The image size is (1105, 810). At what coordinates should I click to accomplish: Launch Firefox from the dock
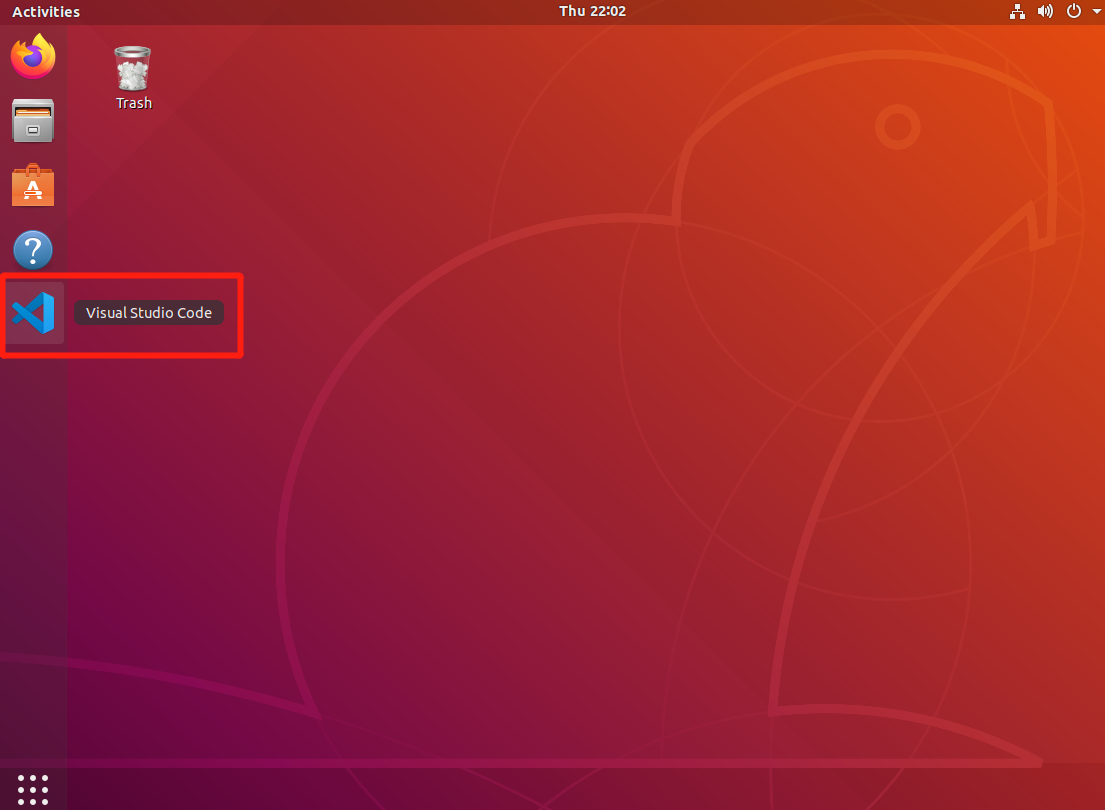[x=33, y=56]
